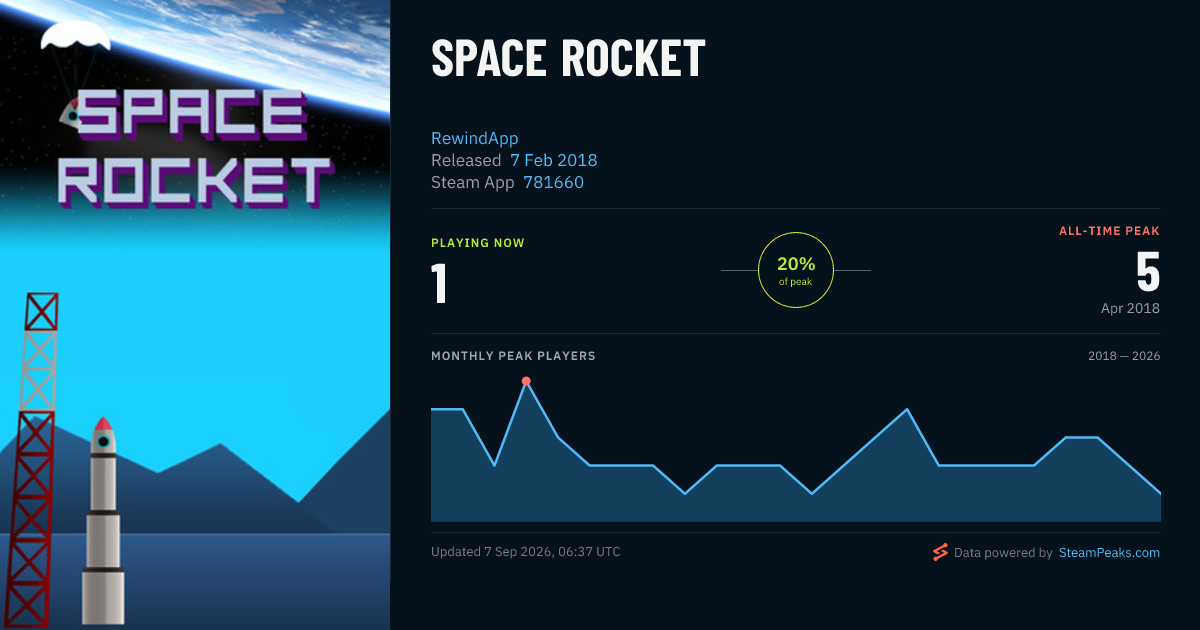
Task: Click the release date 7 Feb 2018
Action: click(x=554, y=160)
